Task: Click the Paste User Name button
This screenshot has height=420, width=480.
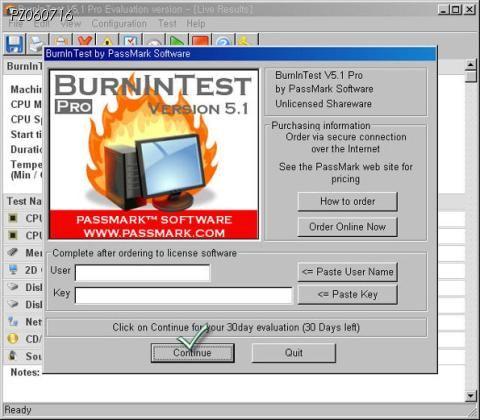Action: pos(347,272)
